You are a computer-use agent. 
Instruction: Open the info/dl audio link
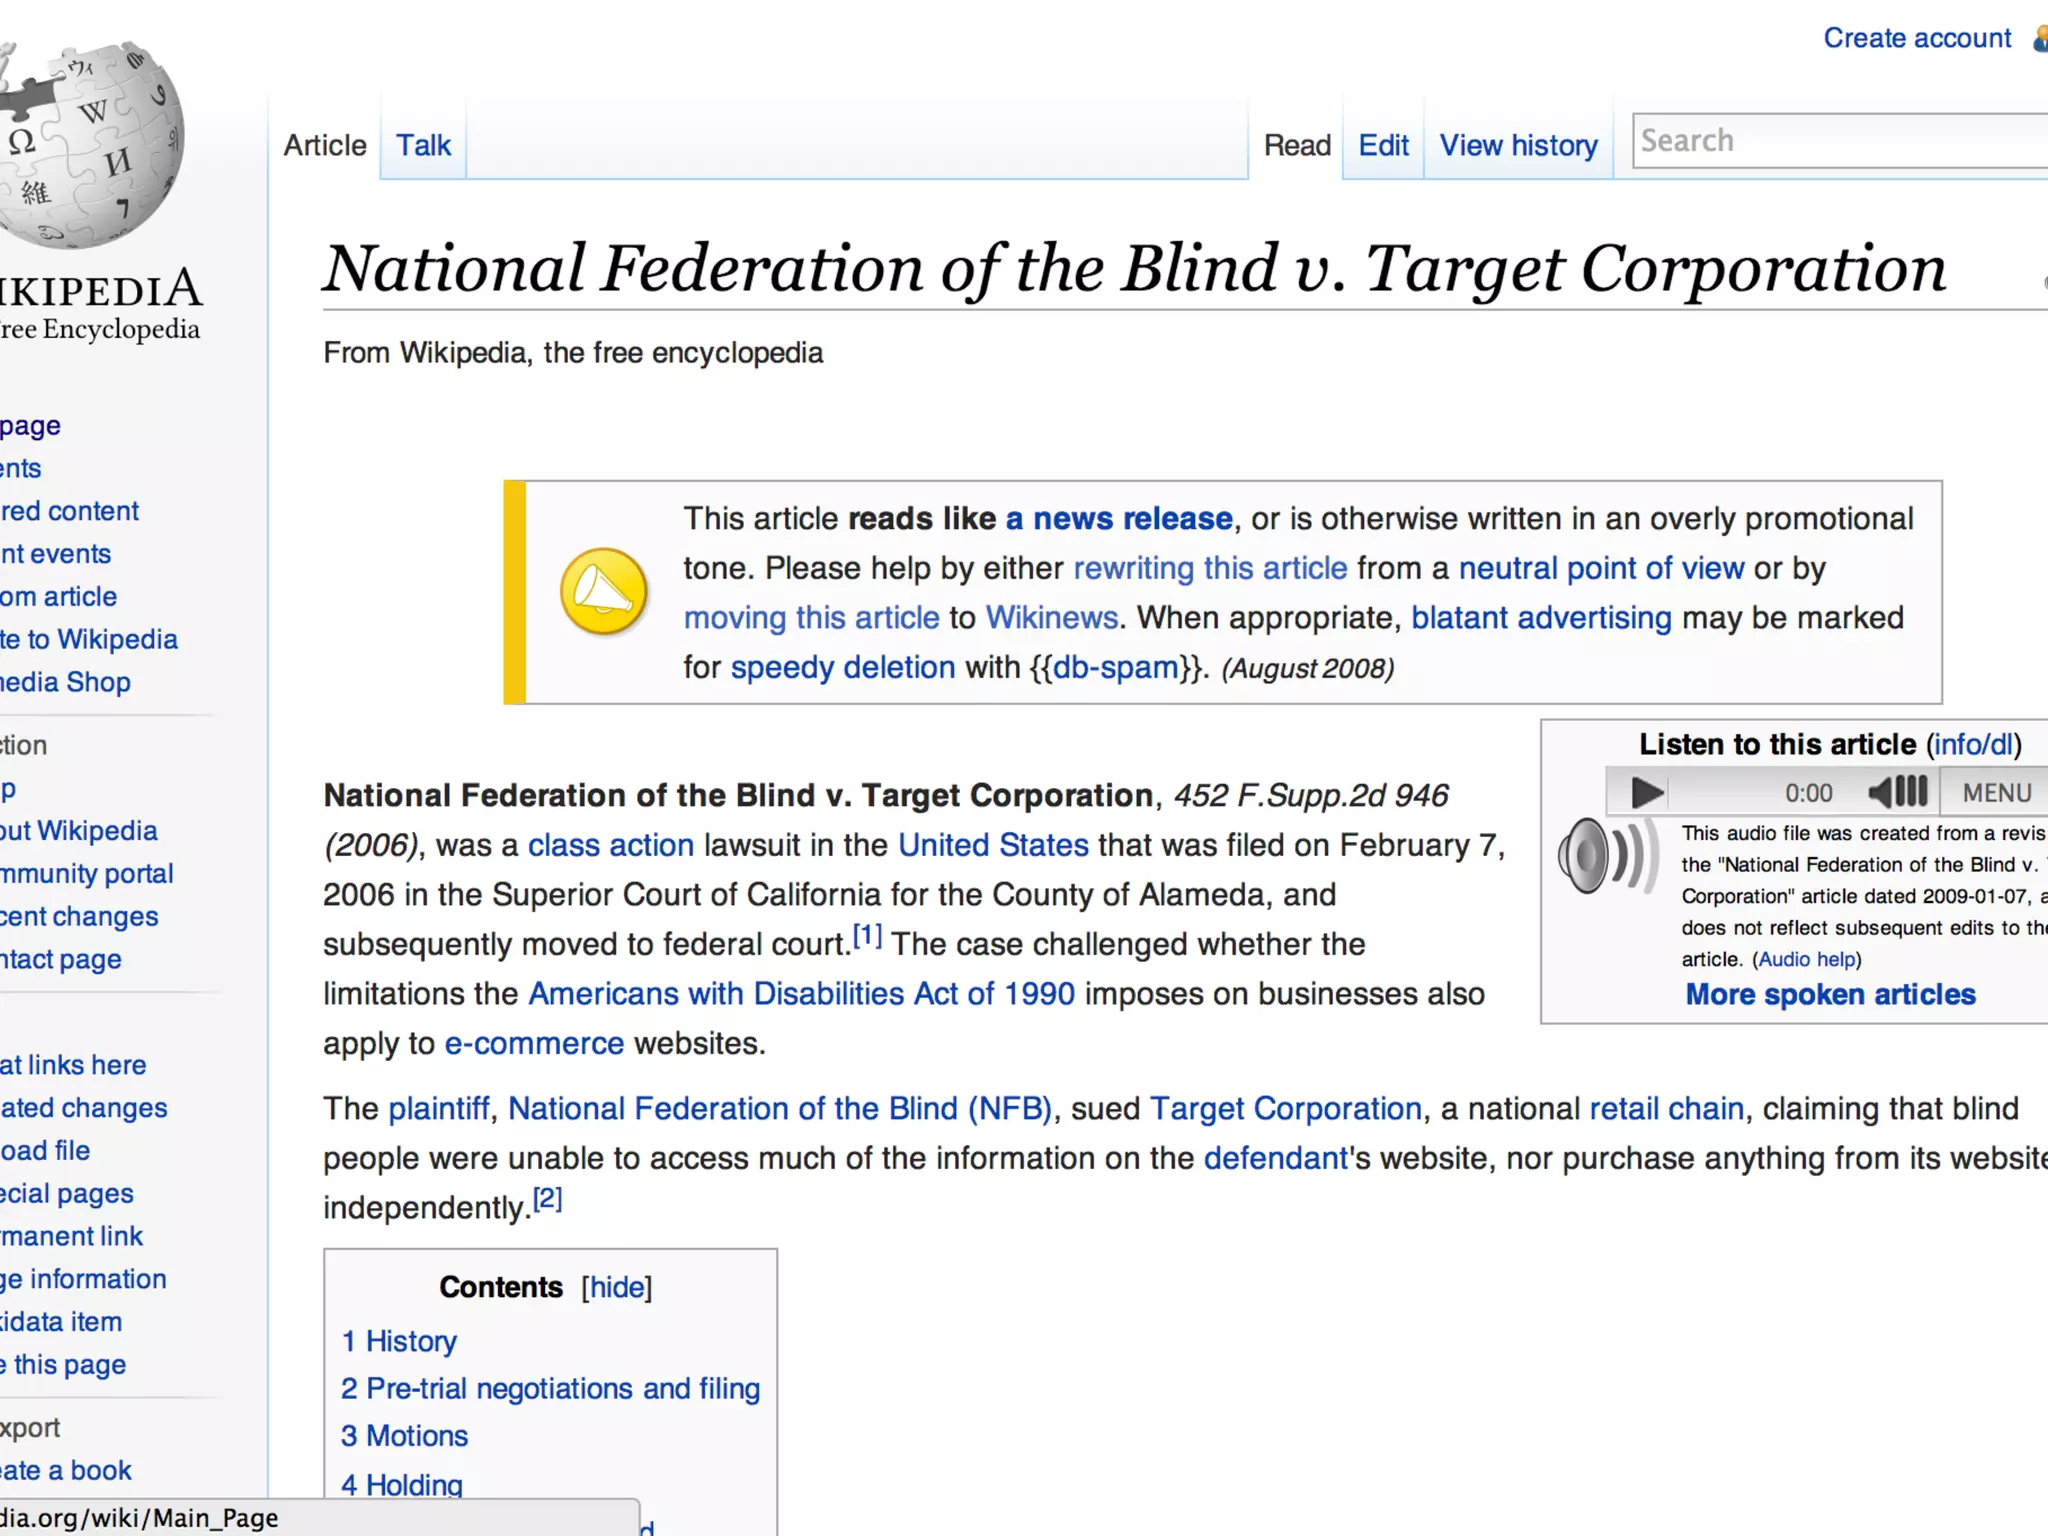click(1974, 744)
